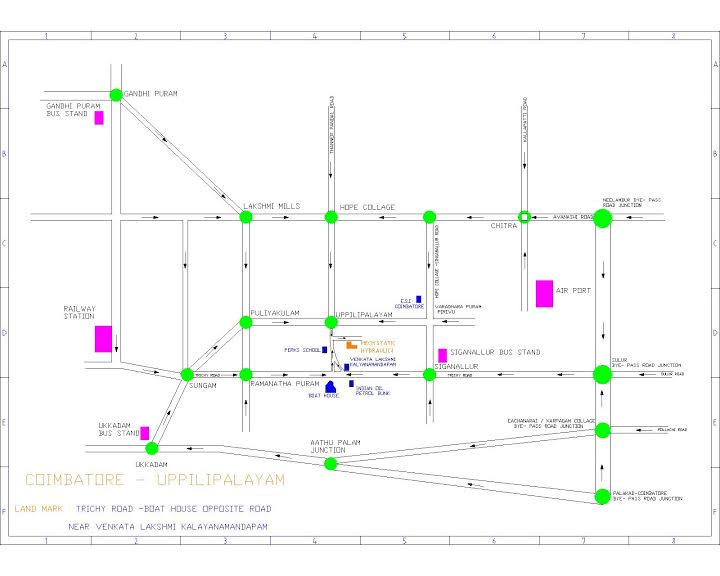Click the Palakad-Coimbatore Bye-Pass junction marker
This screenshot has width=720, height=576.
602,496
